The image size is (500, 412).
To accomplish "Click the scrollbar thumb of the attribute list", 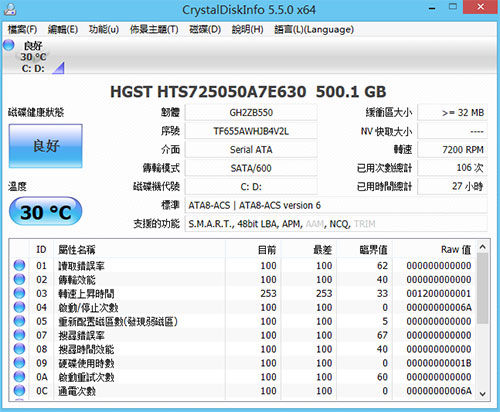I will [482, 288].
